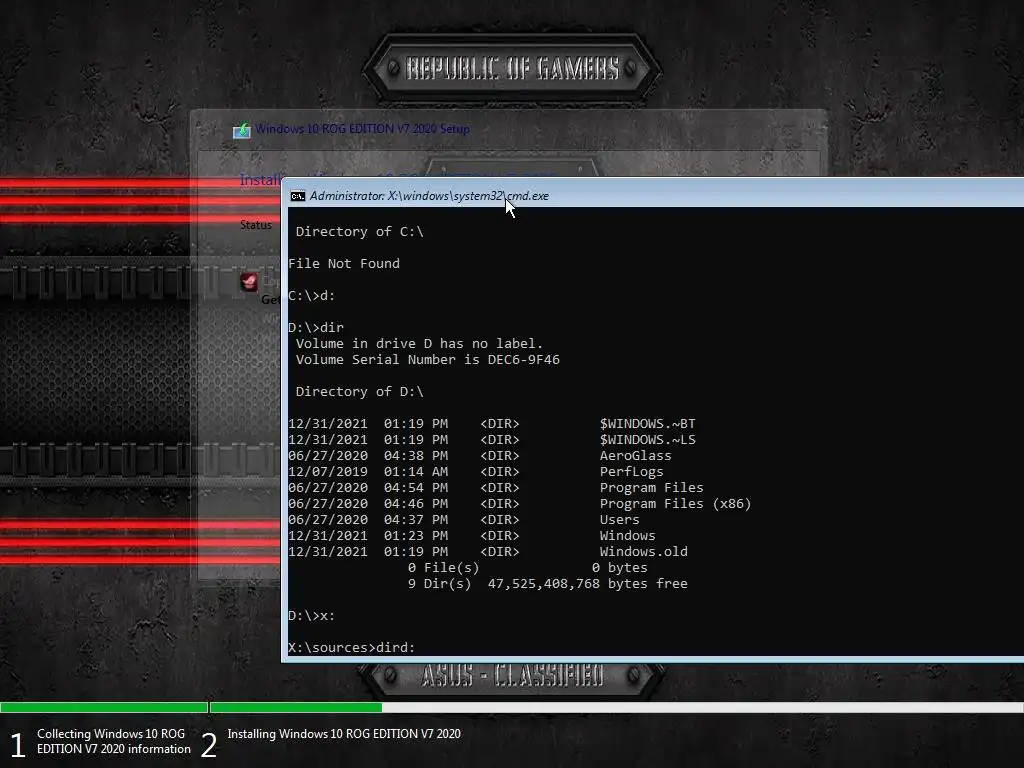Click the 12/07/2019 01:14 AM date entry

tap(368, 472)
